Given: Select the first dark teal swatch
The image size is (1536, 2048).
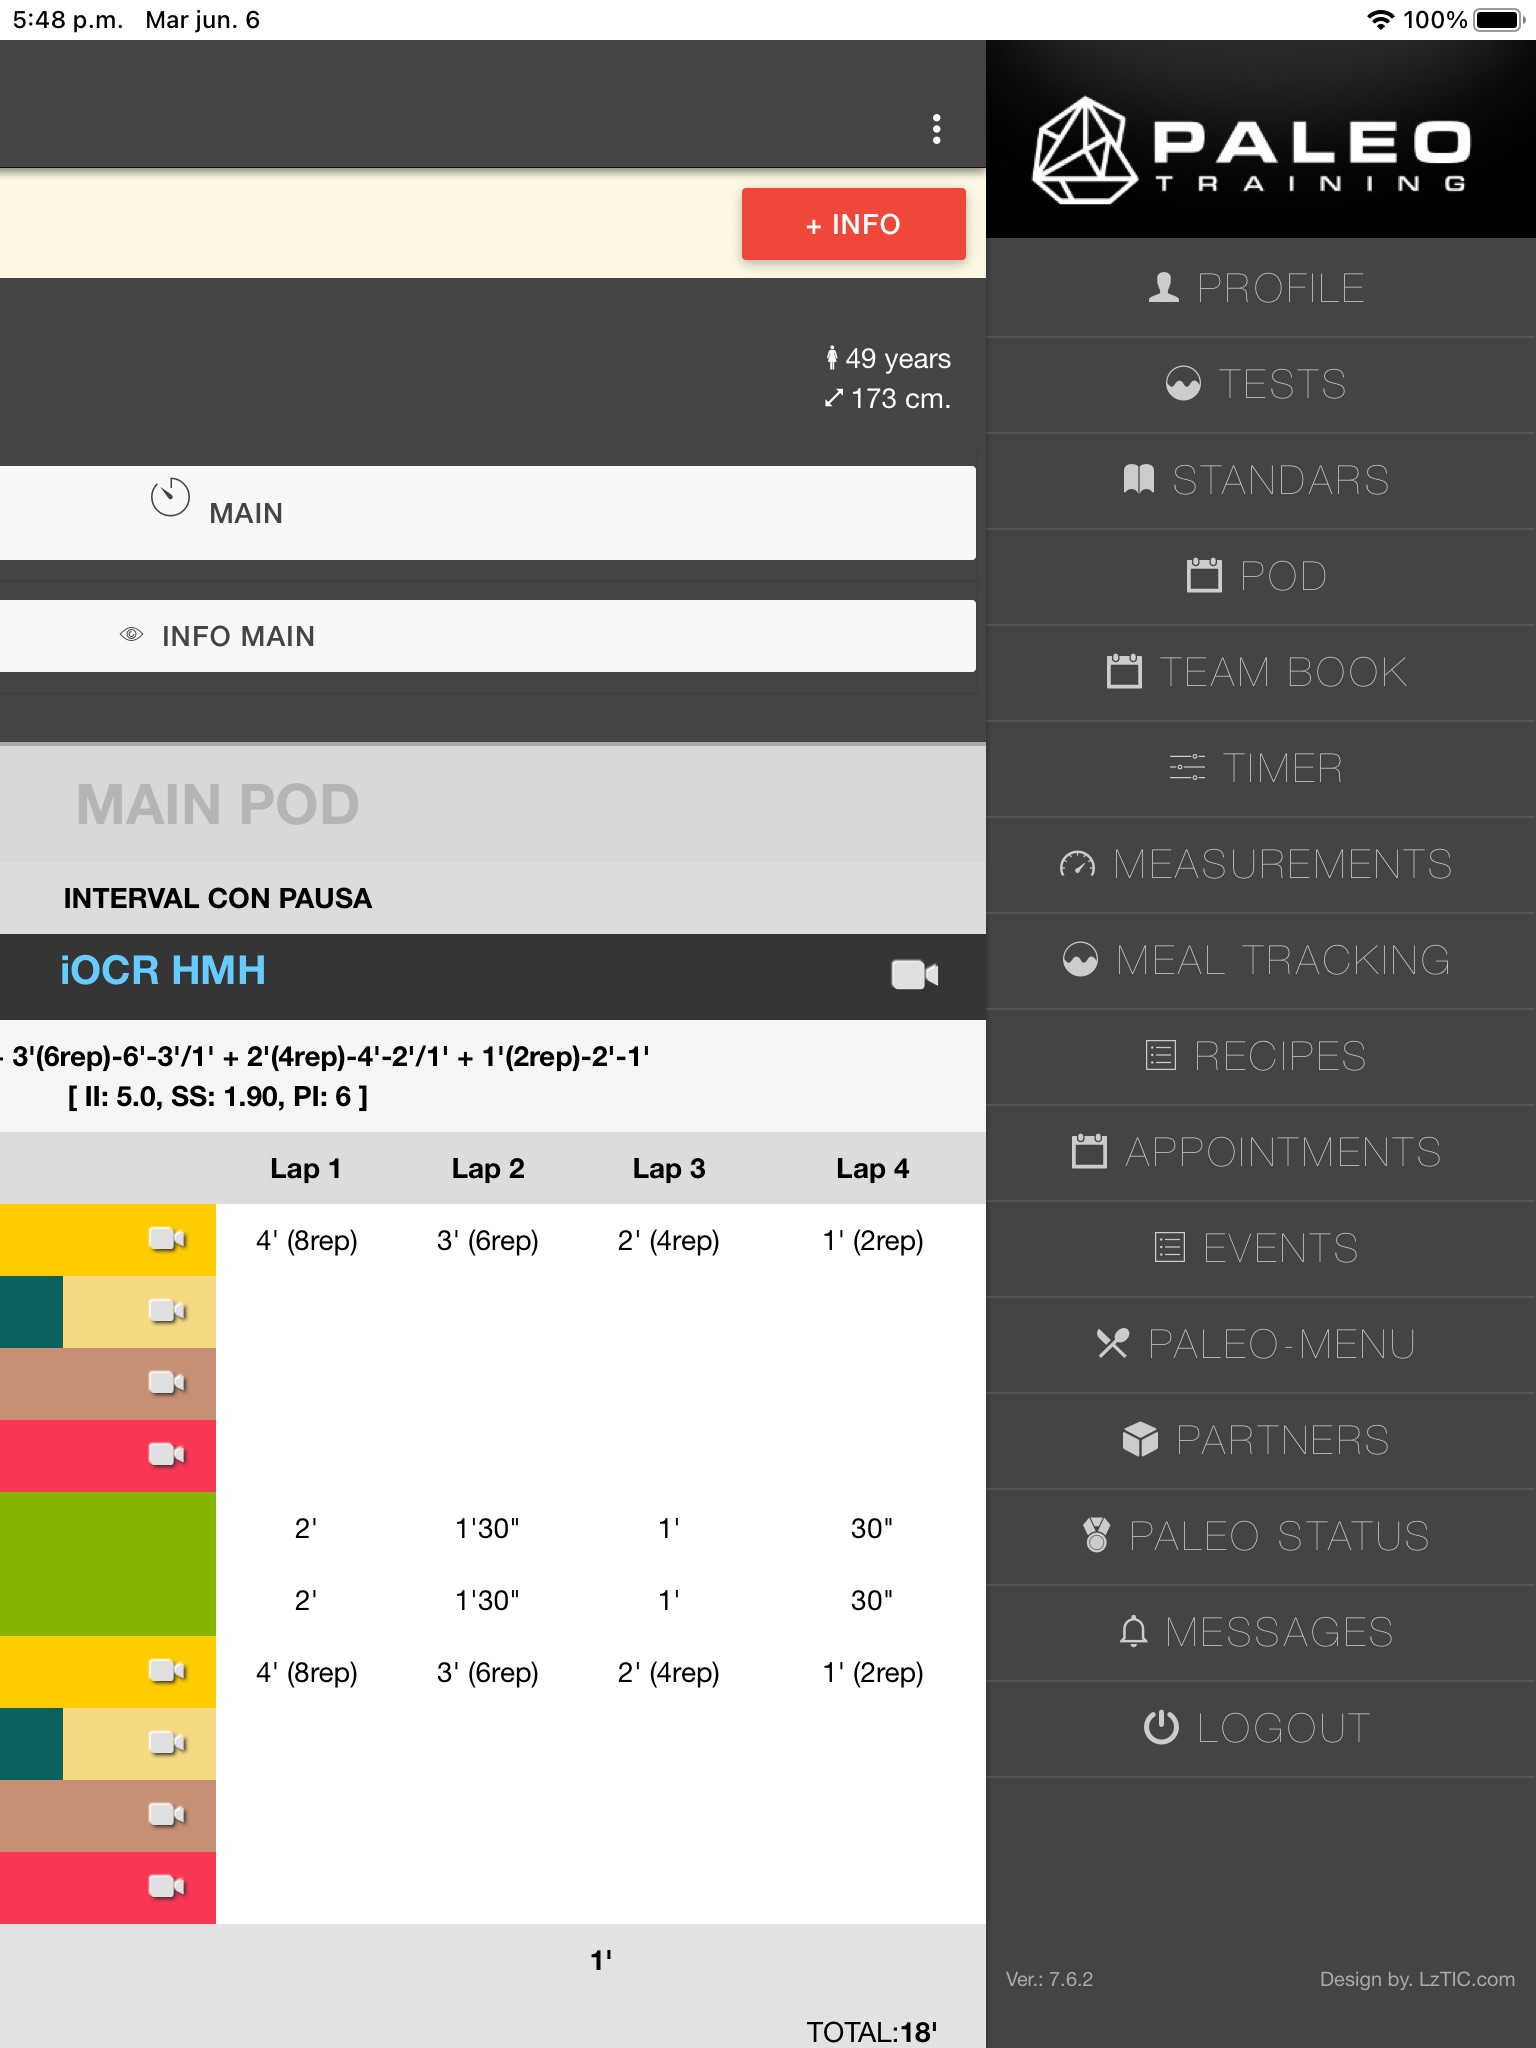Looking at the screenshot, I should tap(31, 1312).
